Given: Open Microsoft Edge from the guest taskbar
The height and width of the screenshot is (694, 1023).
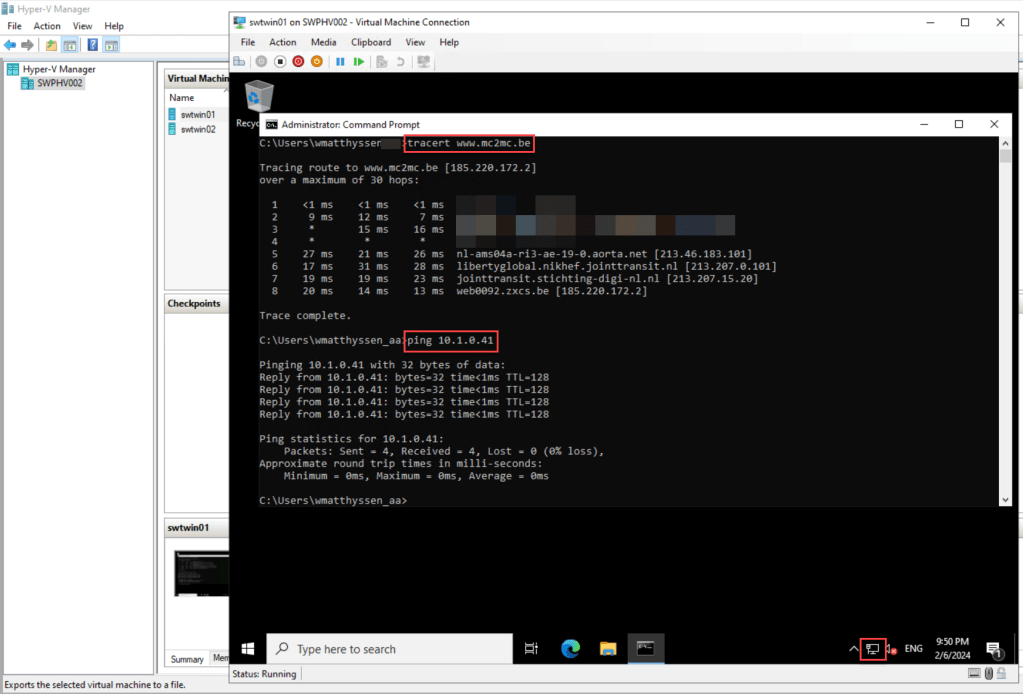Looking at the screenshot, I should (570, 649).
